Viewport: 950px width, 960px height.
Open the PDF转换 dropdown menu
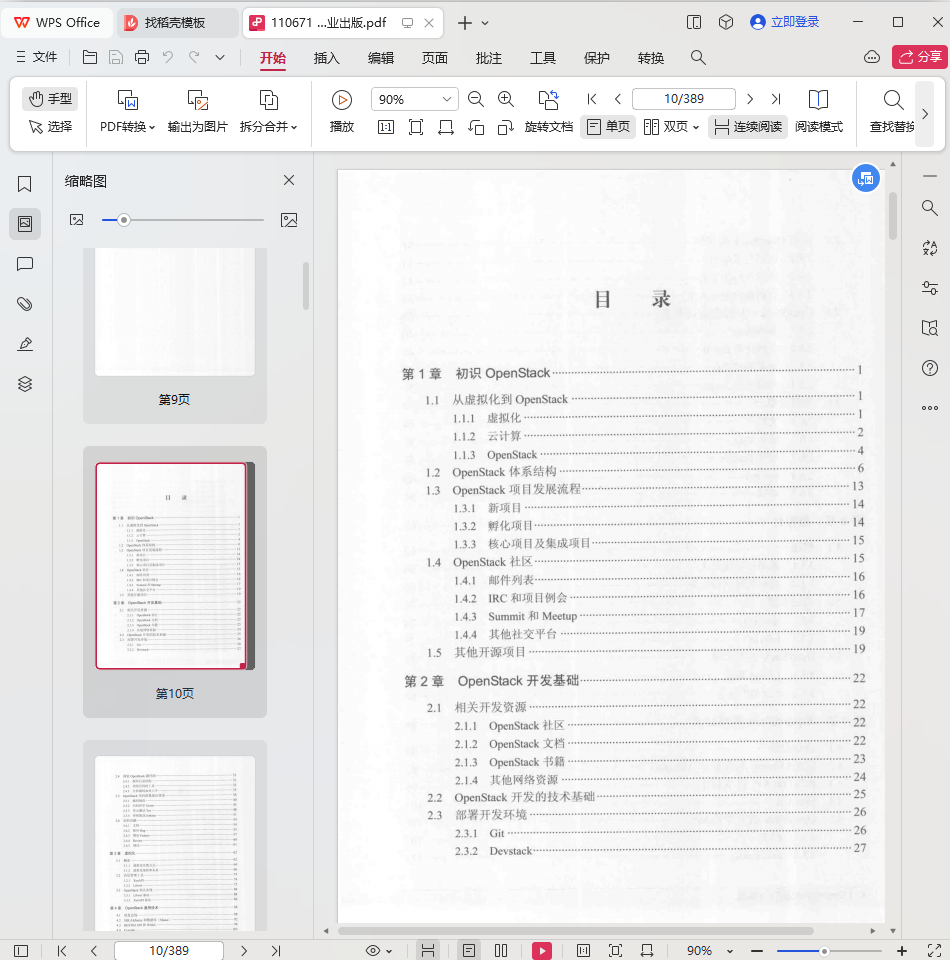[x=127, y=127]
